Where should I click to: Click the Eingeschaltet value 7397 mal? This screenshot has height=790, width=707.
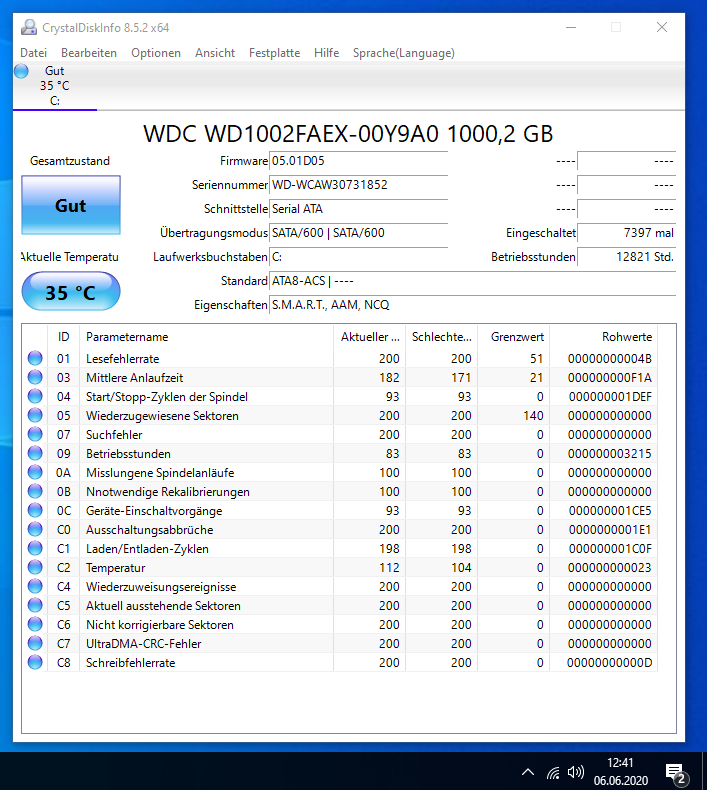point(626,233)
